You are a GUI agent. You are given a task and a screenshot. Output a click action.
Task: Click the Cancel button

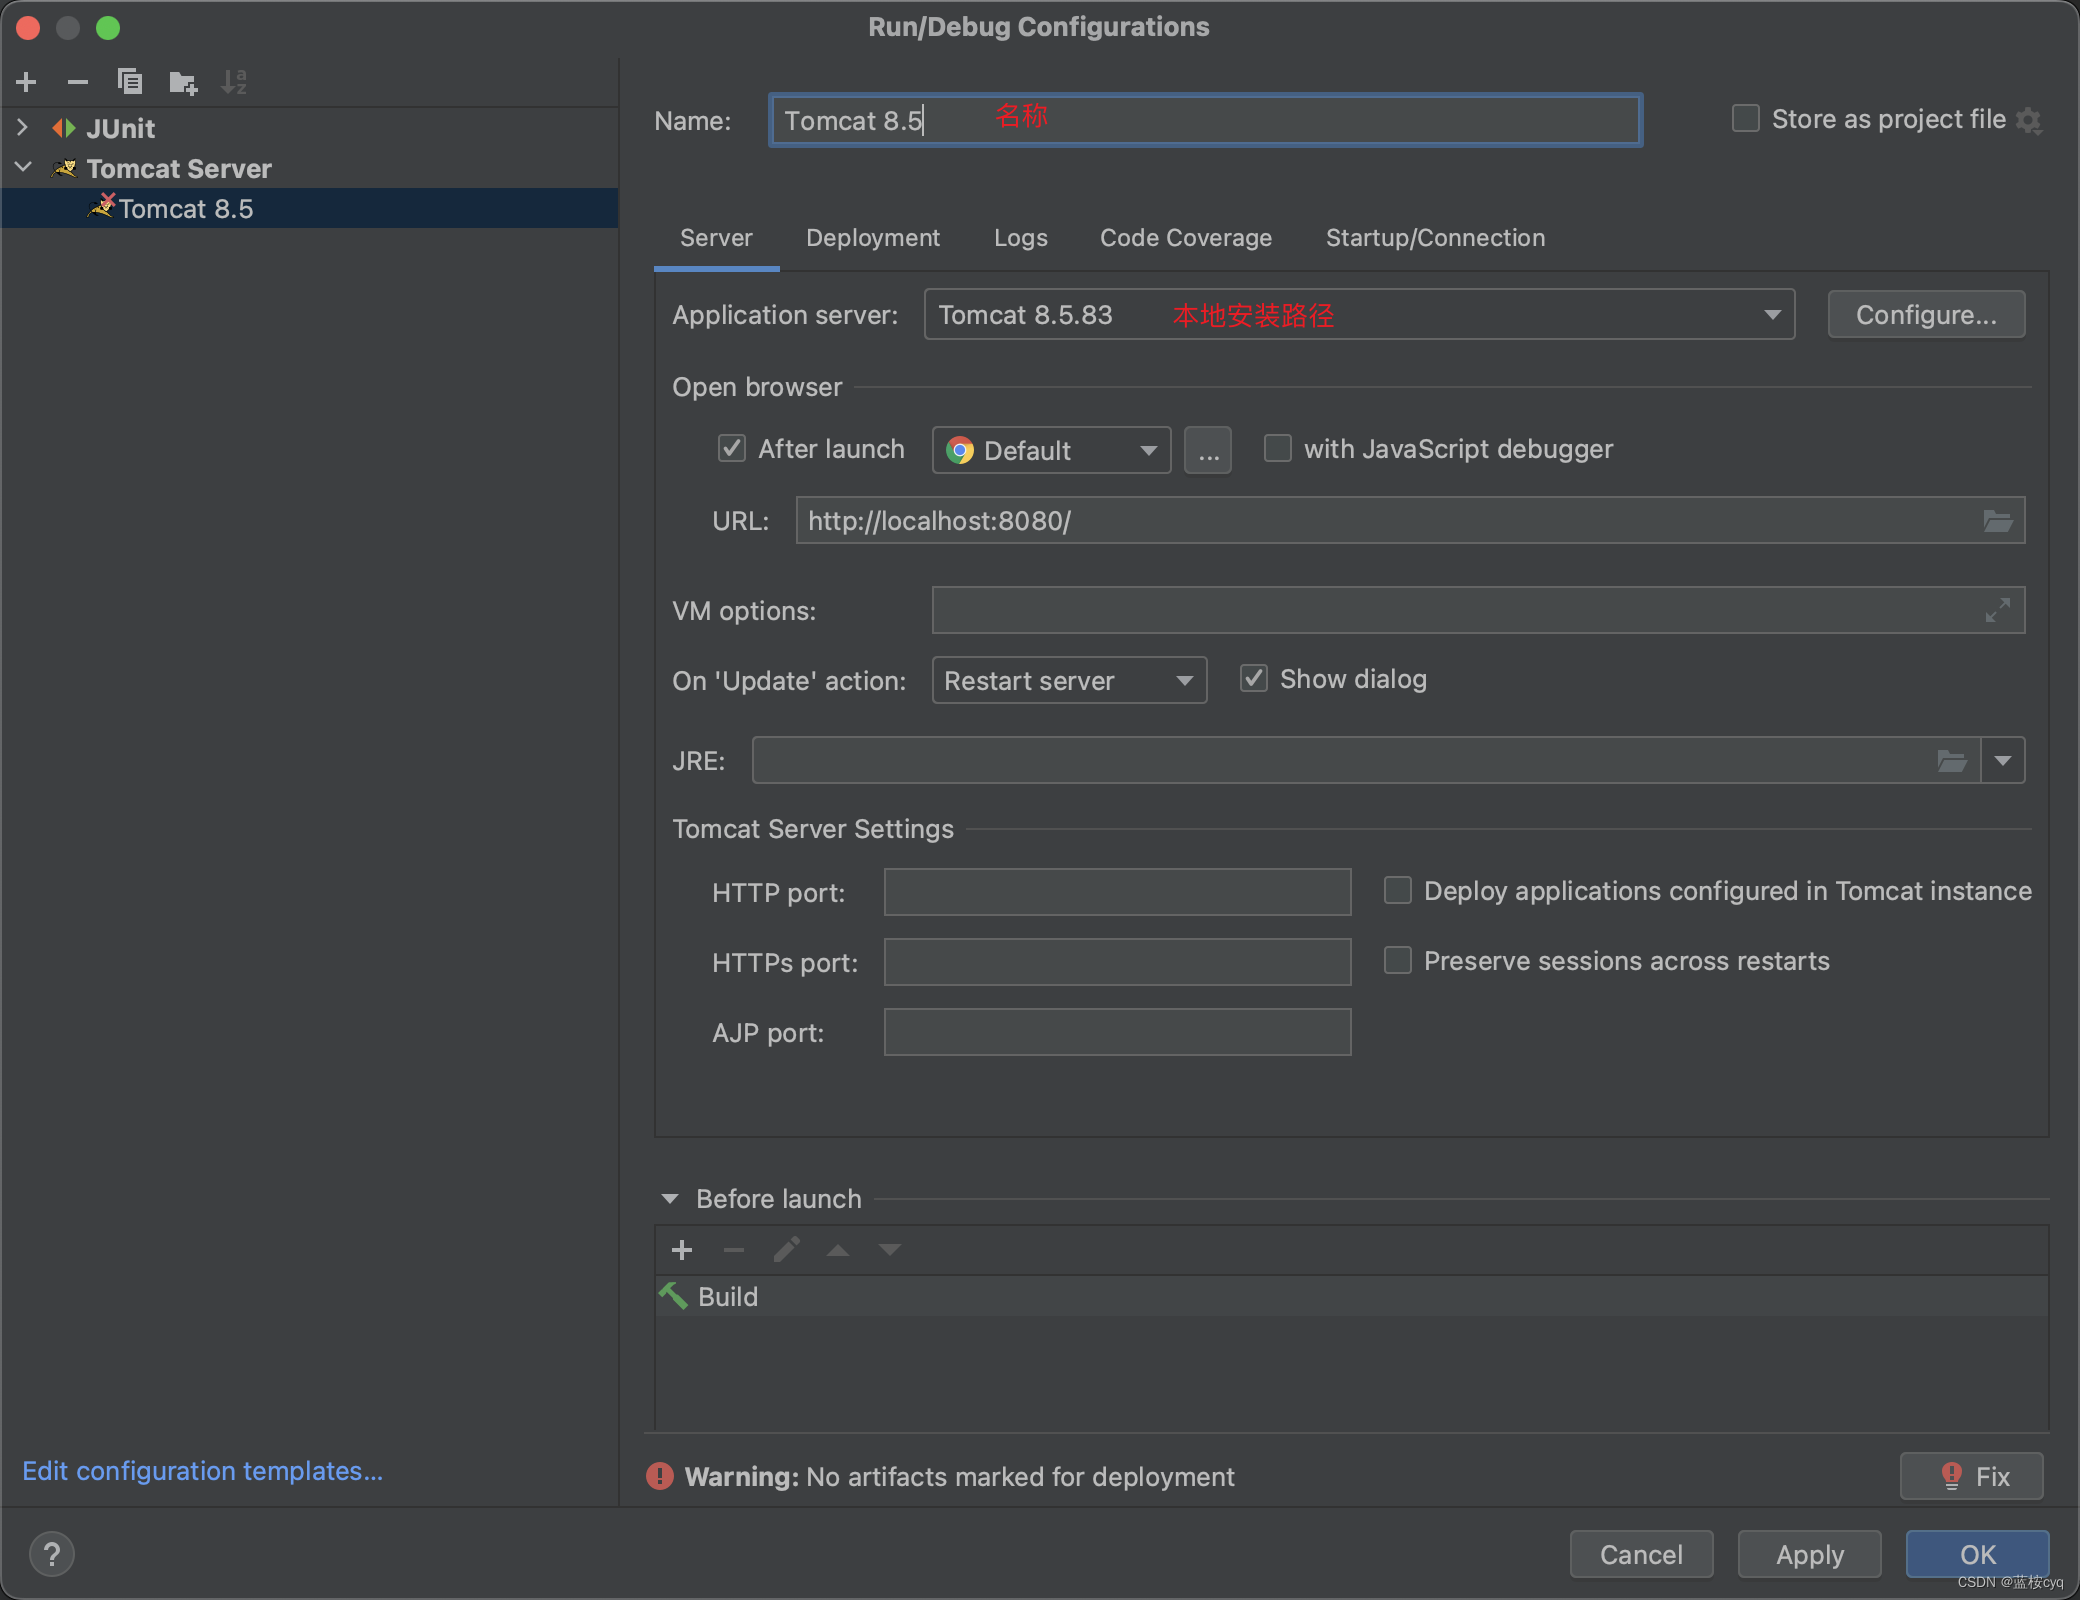pyautogui.click(x=1641, y=1554)
